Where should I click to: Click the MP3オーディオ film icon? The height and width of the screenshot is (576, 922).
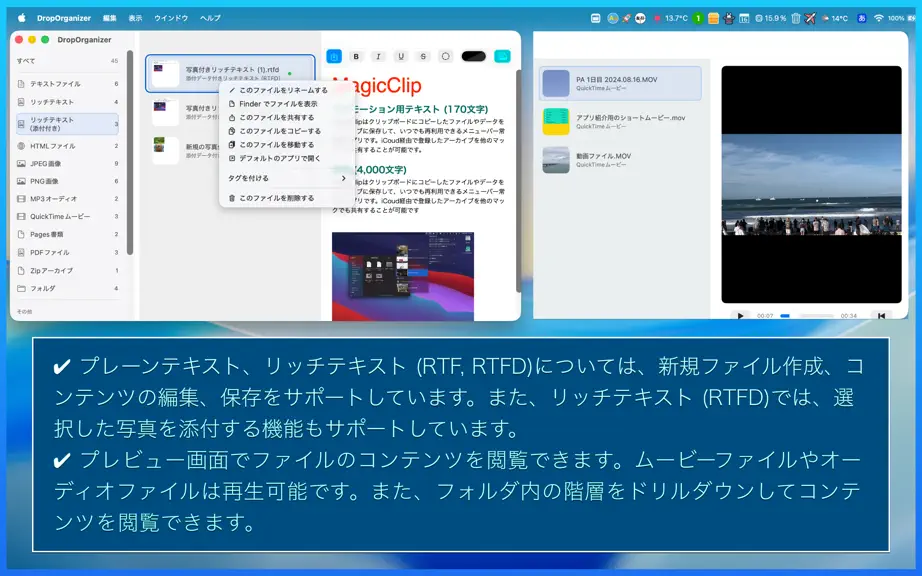click(21, 199)
